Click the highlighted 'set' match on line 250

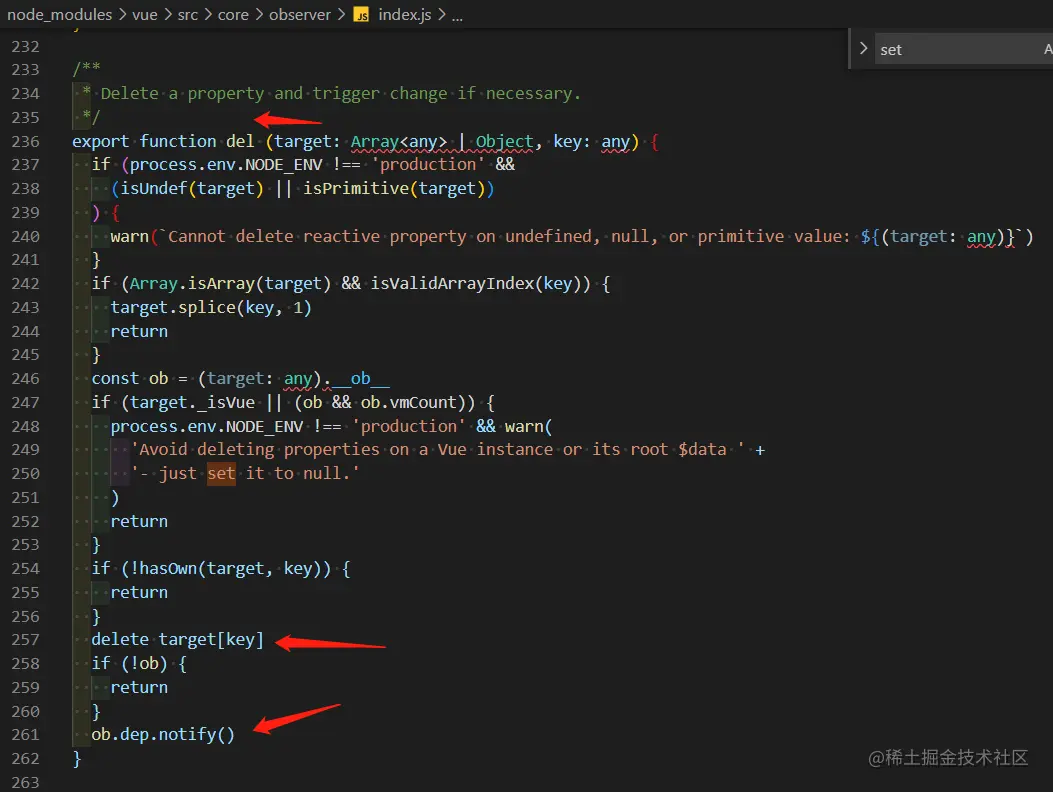click(221, 474)
